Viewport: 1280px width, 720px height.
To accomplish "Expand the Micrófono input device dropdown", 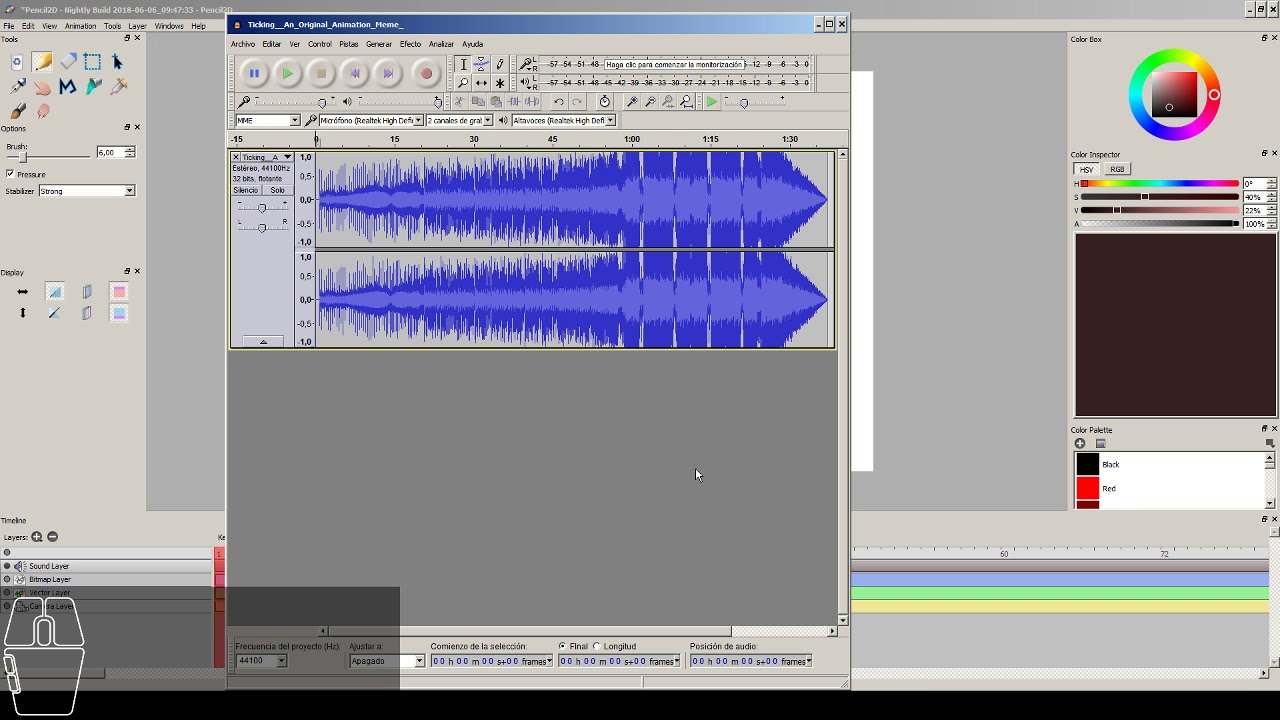I will 370,120.
